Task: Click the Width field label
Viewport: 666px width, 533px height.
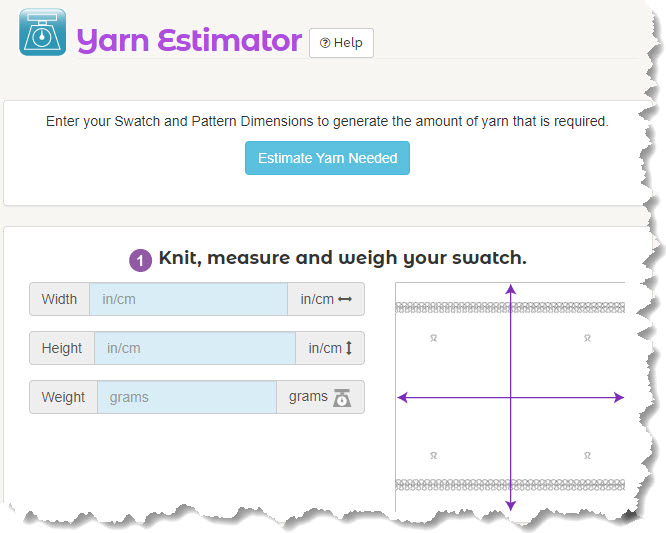Action: 60,299
